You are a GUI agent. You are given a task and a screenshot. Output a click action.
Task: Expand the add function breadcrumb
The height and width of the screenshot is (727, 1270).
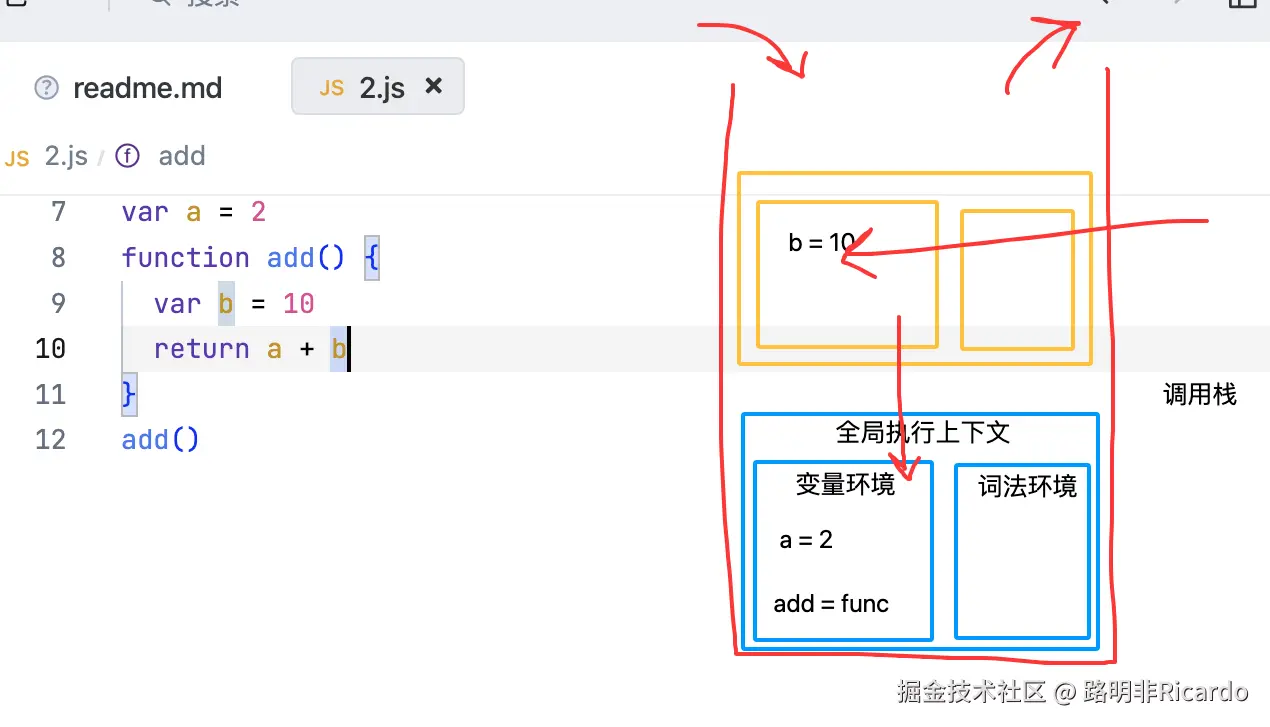tap(181, 156)
